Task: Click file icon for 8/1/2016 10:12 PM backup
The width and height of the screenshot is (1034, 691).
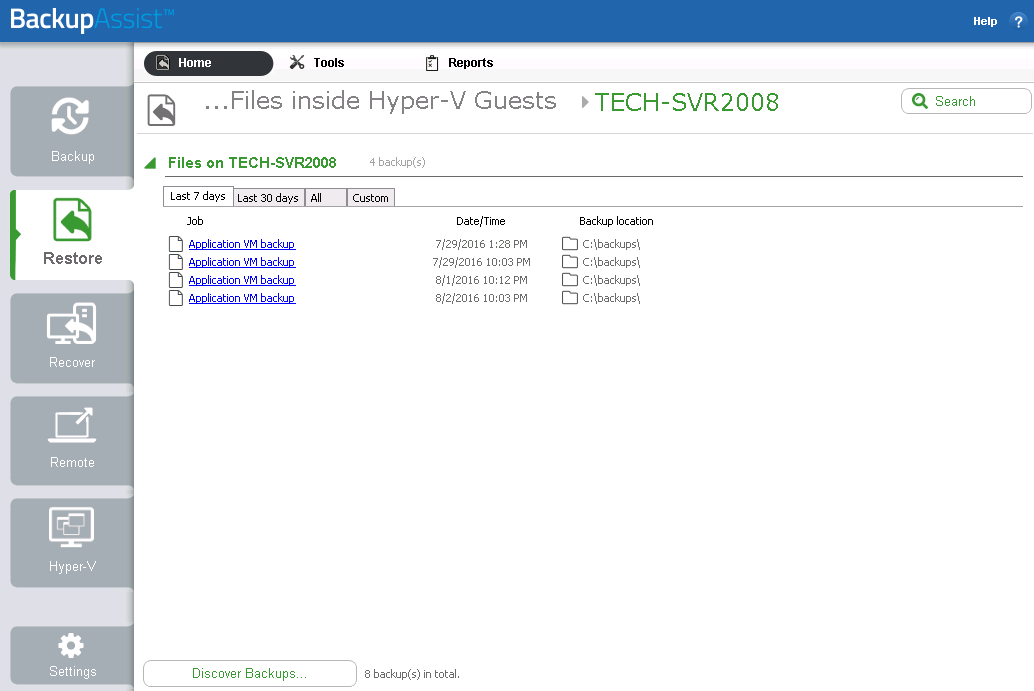Action: coord(175,280)
